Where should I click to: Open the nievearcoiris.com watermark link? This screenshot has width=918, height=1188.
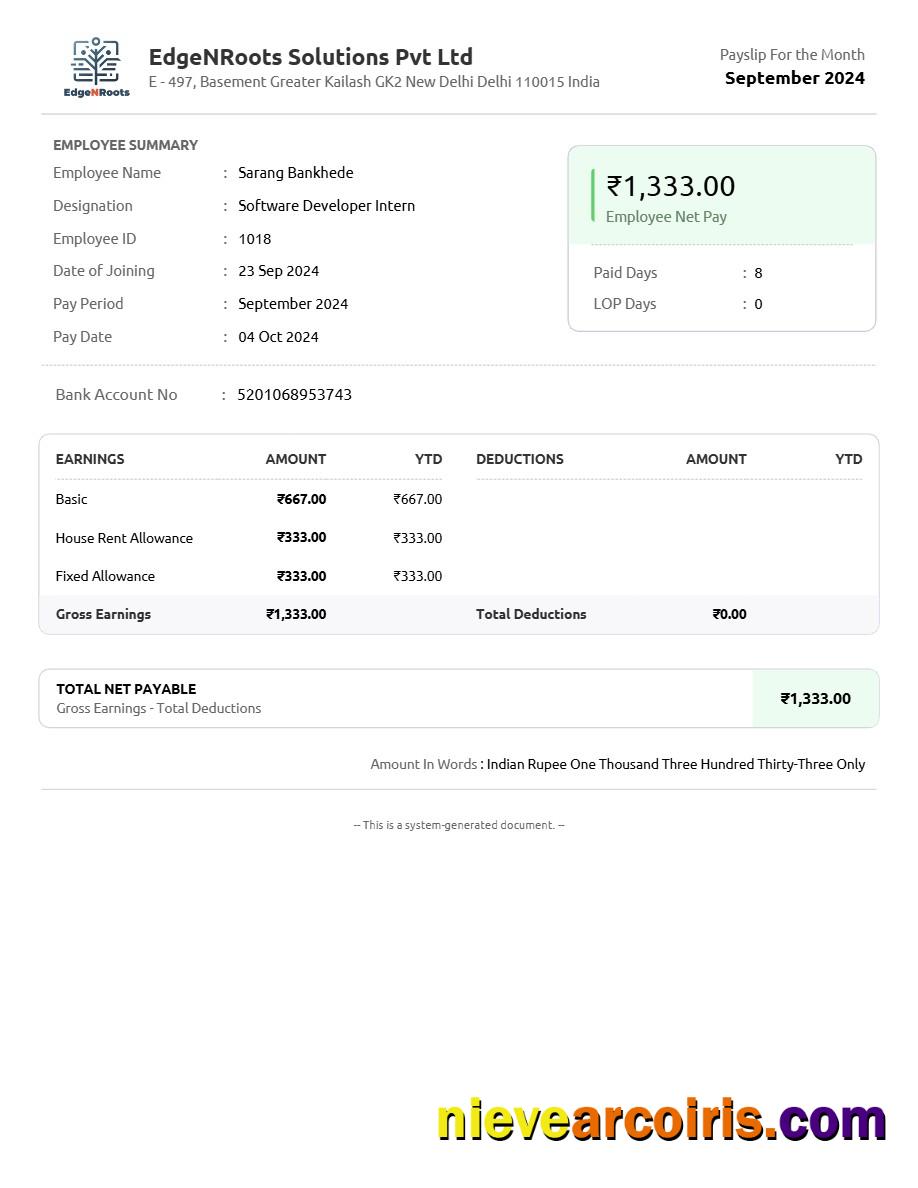(x=661, y=1121)
